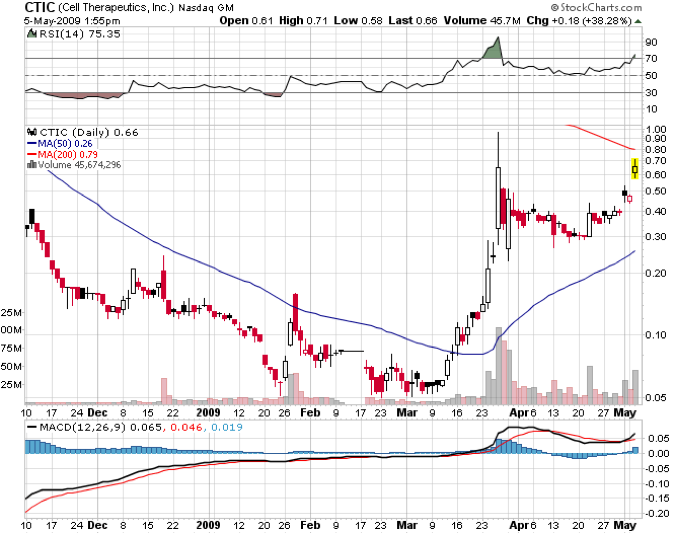This screenshot has height=533, width=675.
Task: Click the red MA(200) line swatch in legend
Action: [x=32, y=154]
